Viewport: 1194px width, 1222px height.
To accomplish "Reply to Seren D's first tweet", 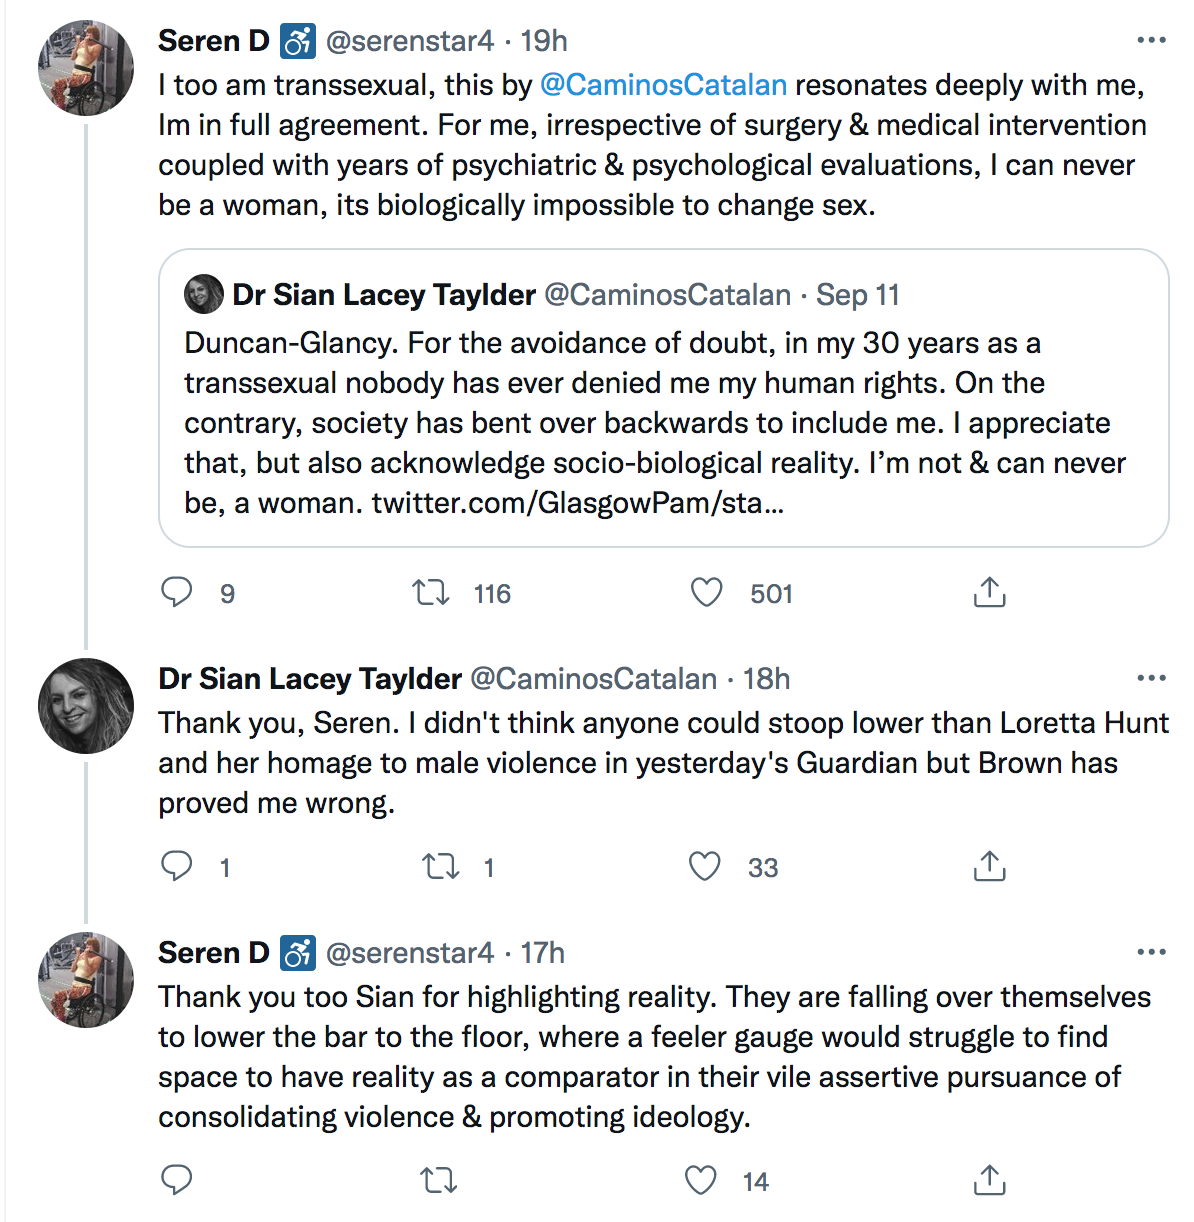I will pyautogui.click(x=177, y=592).
